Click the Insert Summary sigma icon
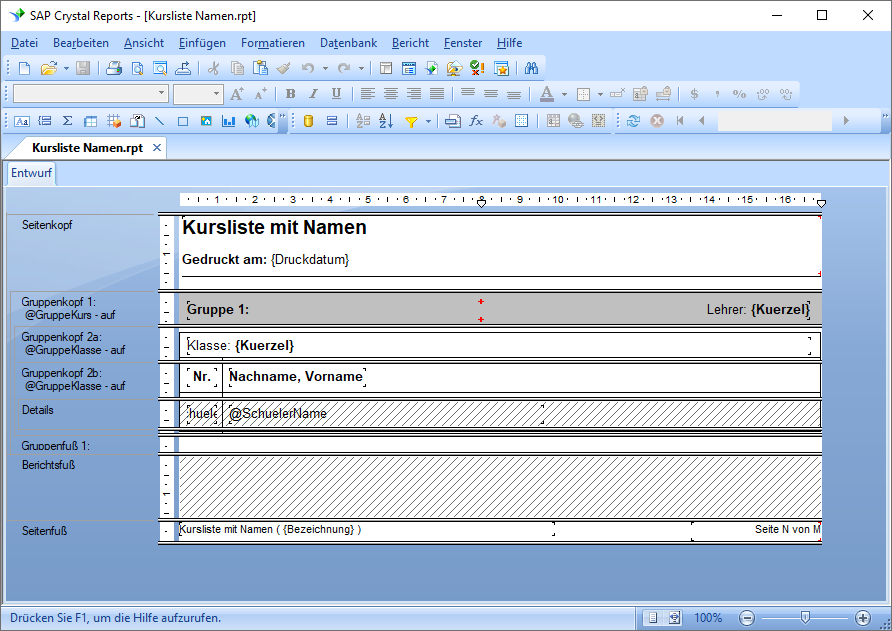This screenshot has width=892, height=631. click(x=68, y=121)
